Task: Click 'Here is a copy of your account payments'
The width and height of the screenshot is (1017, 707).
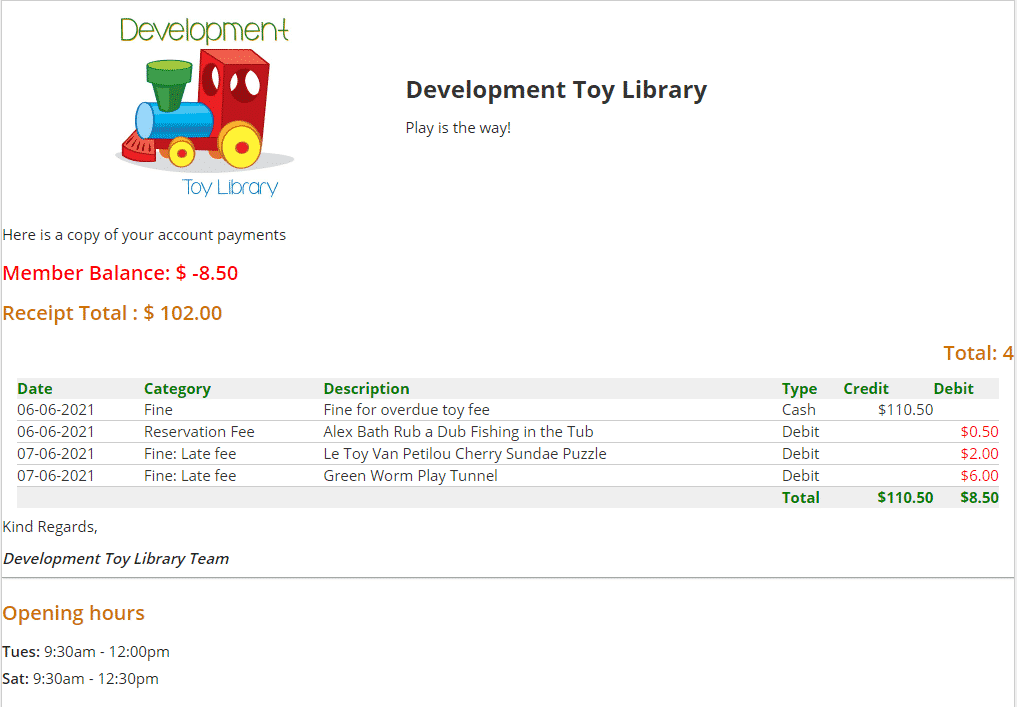Action: (144, 235)
